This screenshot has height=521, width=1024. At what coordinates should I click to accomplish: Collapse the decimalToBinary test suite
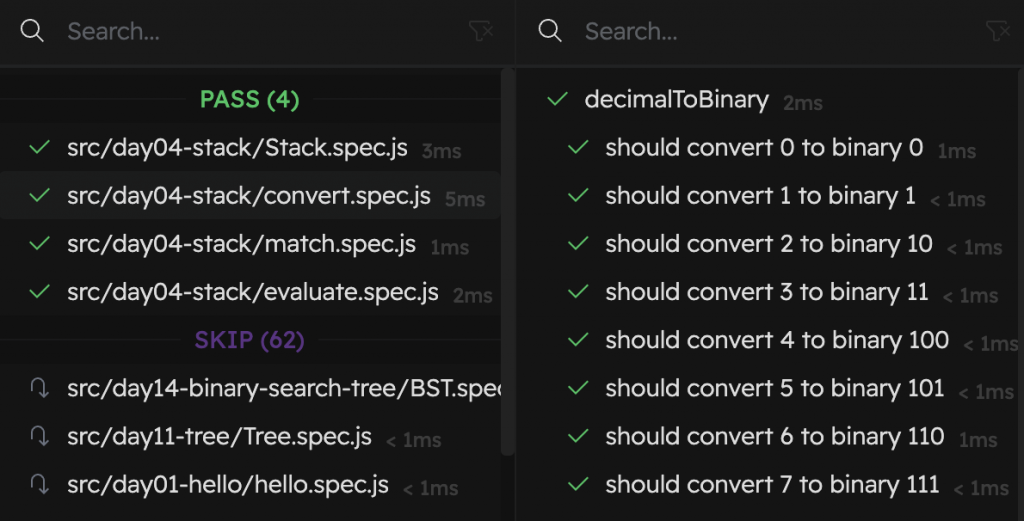coord(676,100)
